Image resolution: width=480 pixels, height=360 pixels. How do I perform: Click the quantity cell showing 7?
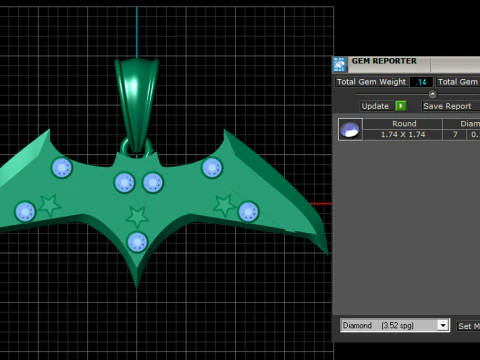point(455,135)
